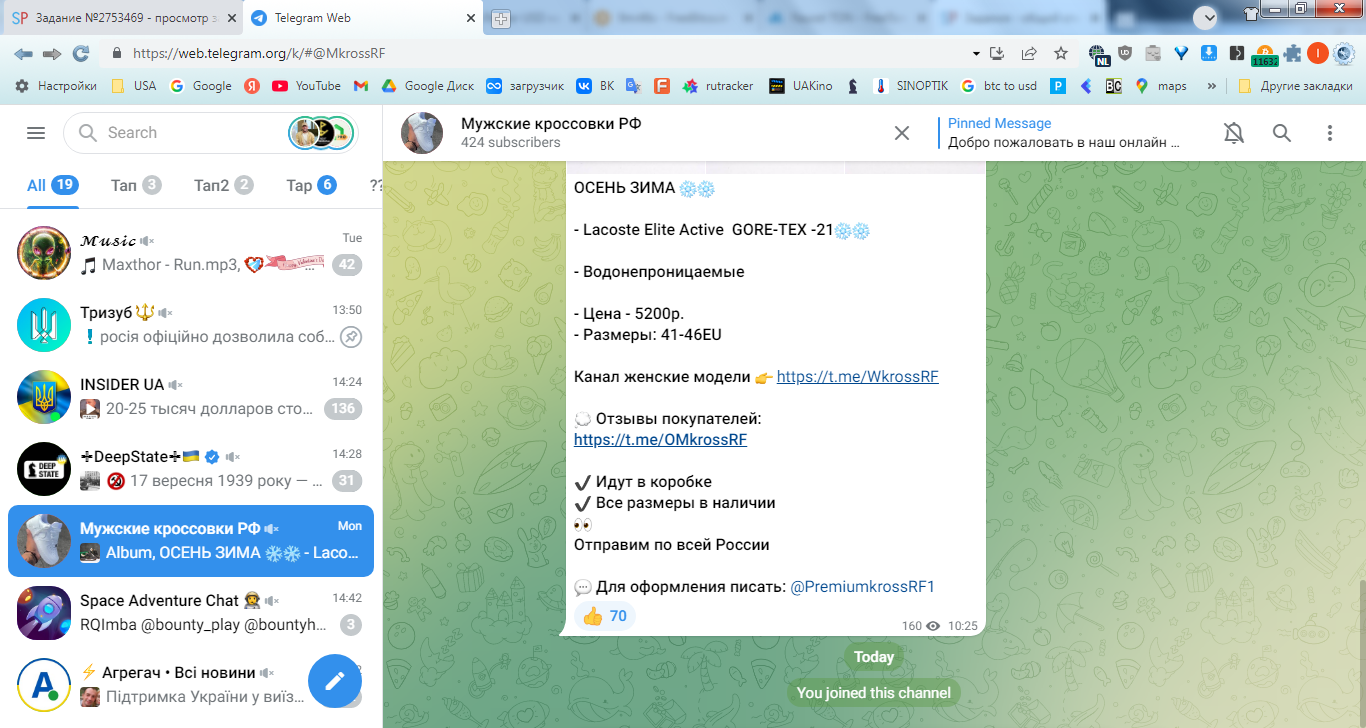This screenshot has height=728, width=1366.
Task: Open the Gmail bookmark icon
Action: [361, 86]
